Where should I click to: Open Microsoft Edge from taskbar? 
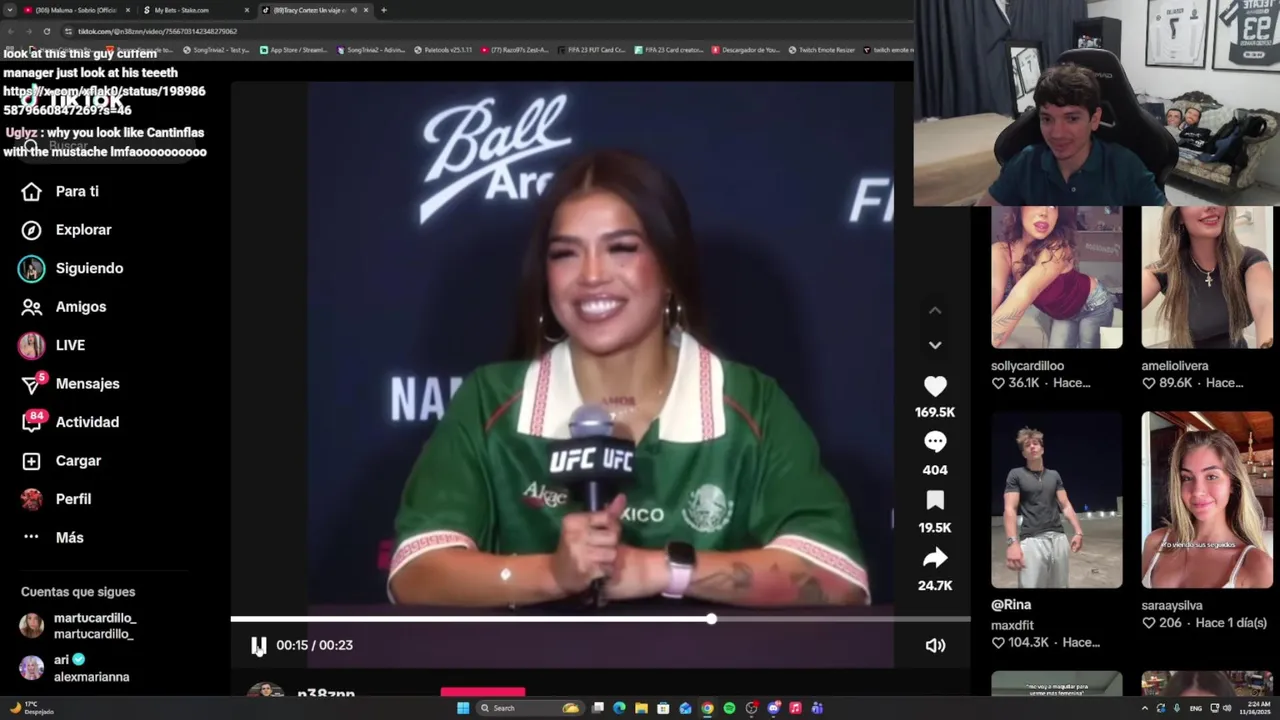[x=619, y=708]
